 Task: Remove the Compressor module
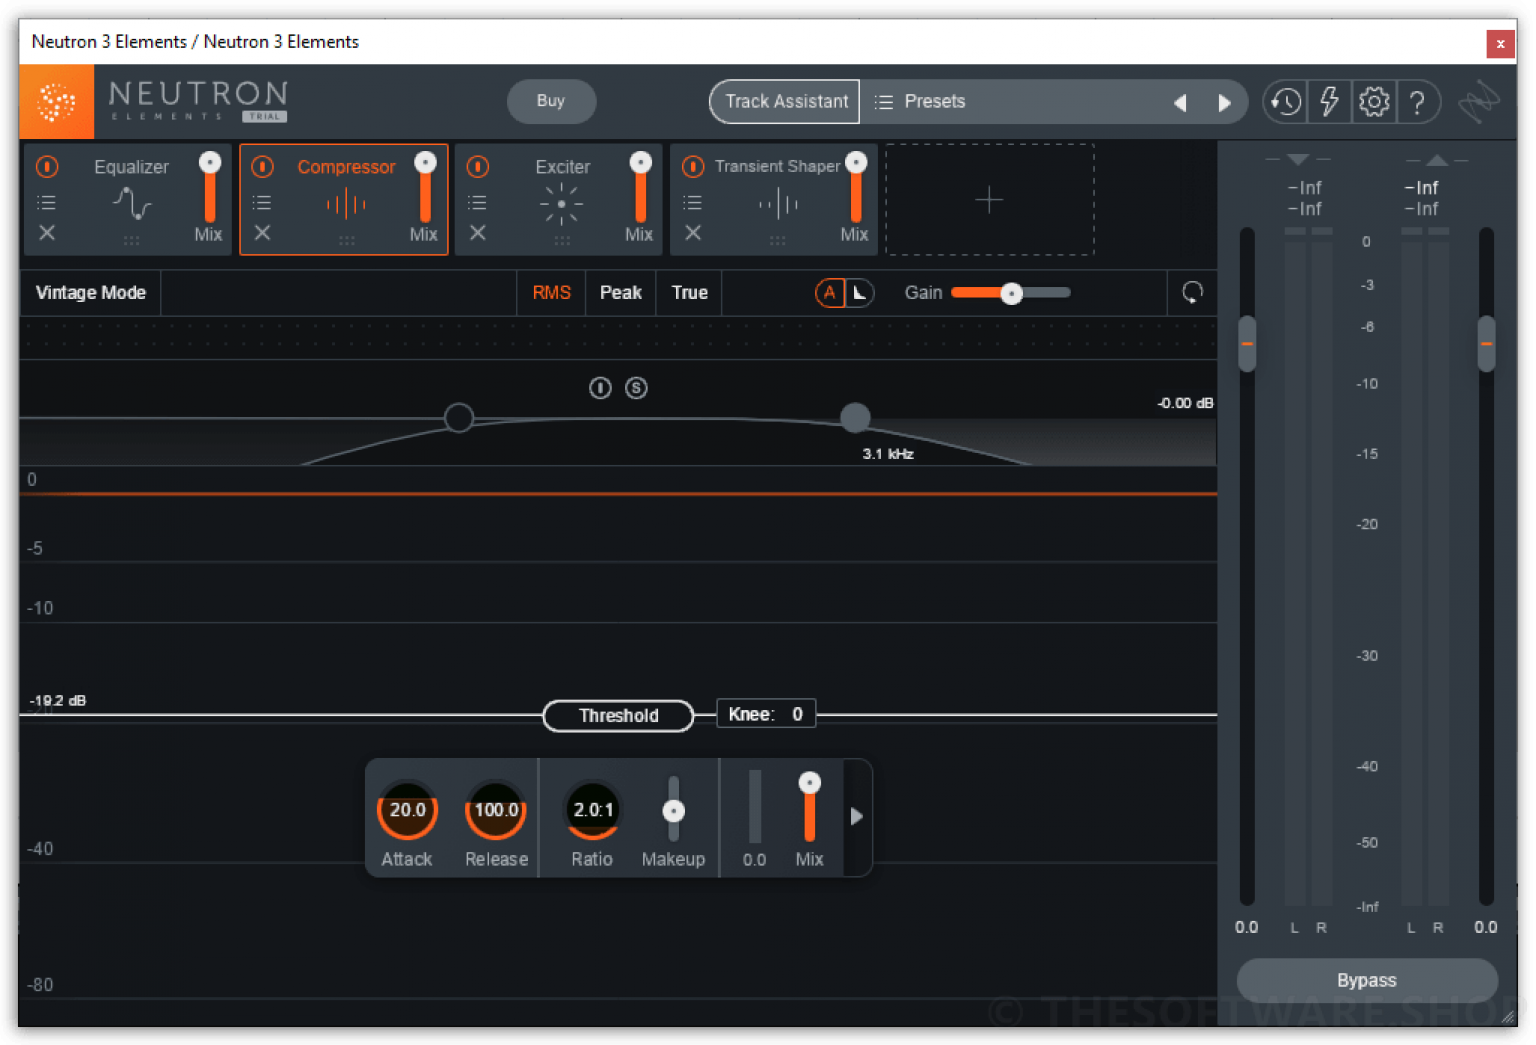coord(262,233)
